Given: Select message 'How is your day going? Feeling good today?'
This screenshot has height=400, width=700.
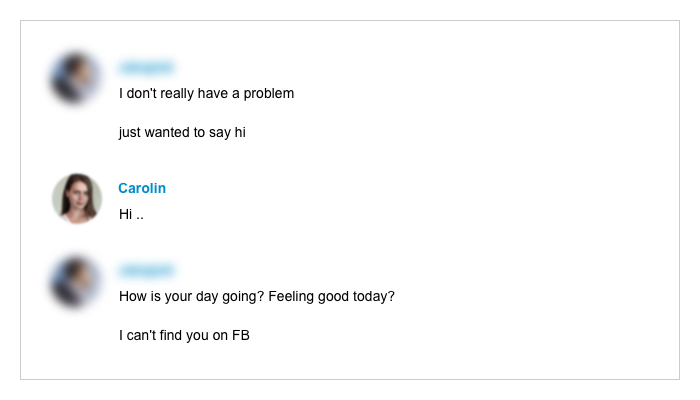Looking at the screenshot, I should [257, 296].
